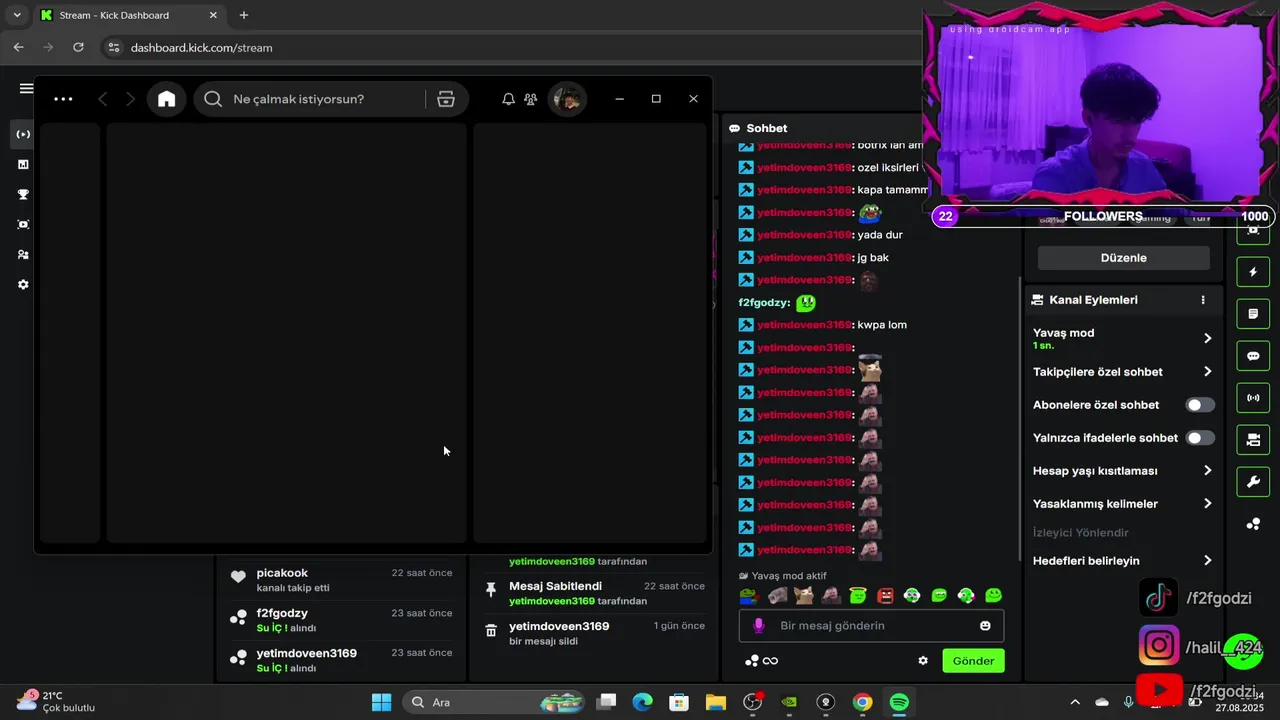Viewport: 1280px width, 720px height.
Task: Click Düzenle button
Action: 1123,258
